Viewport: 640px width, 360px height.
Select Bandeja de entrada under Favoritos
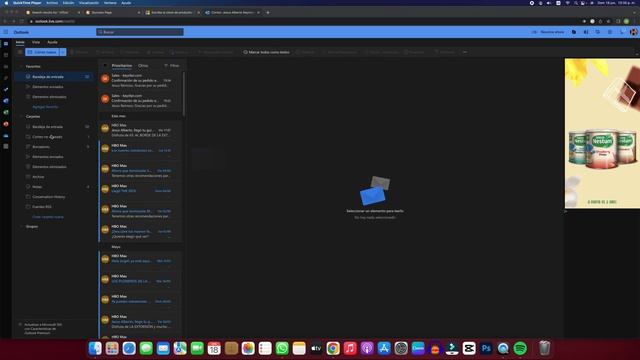pos(54,77)
